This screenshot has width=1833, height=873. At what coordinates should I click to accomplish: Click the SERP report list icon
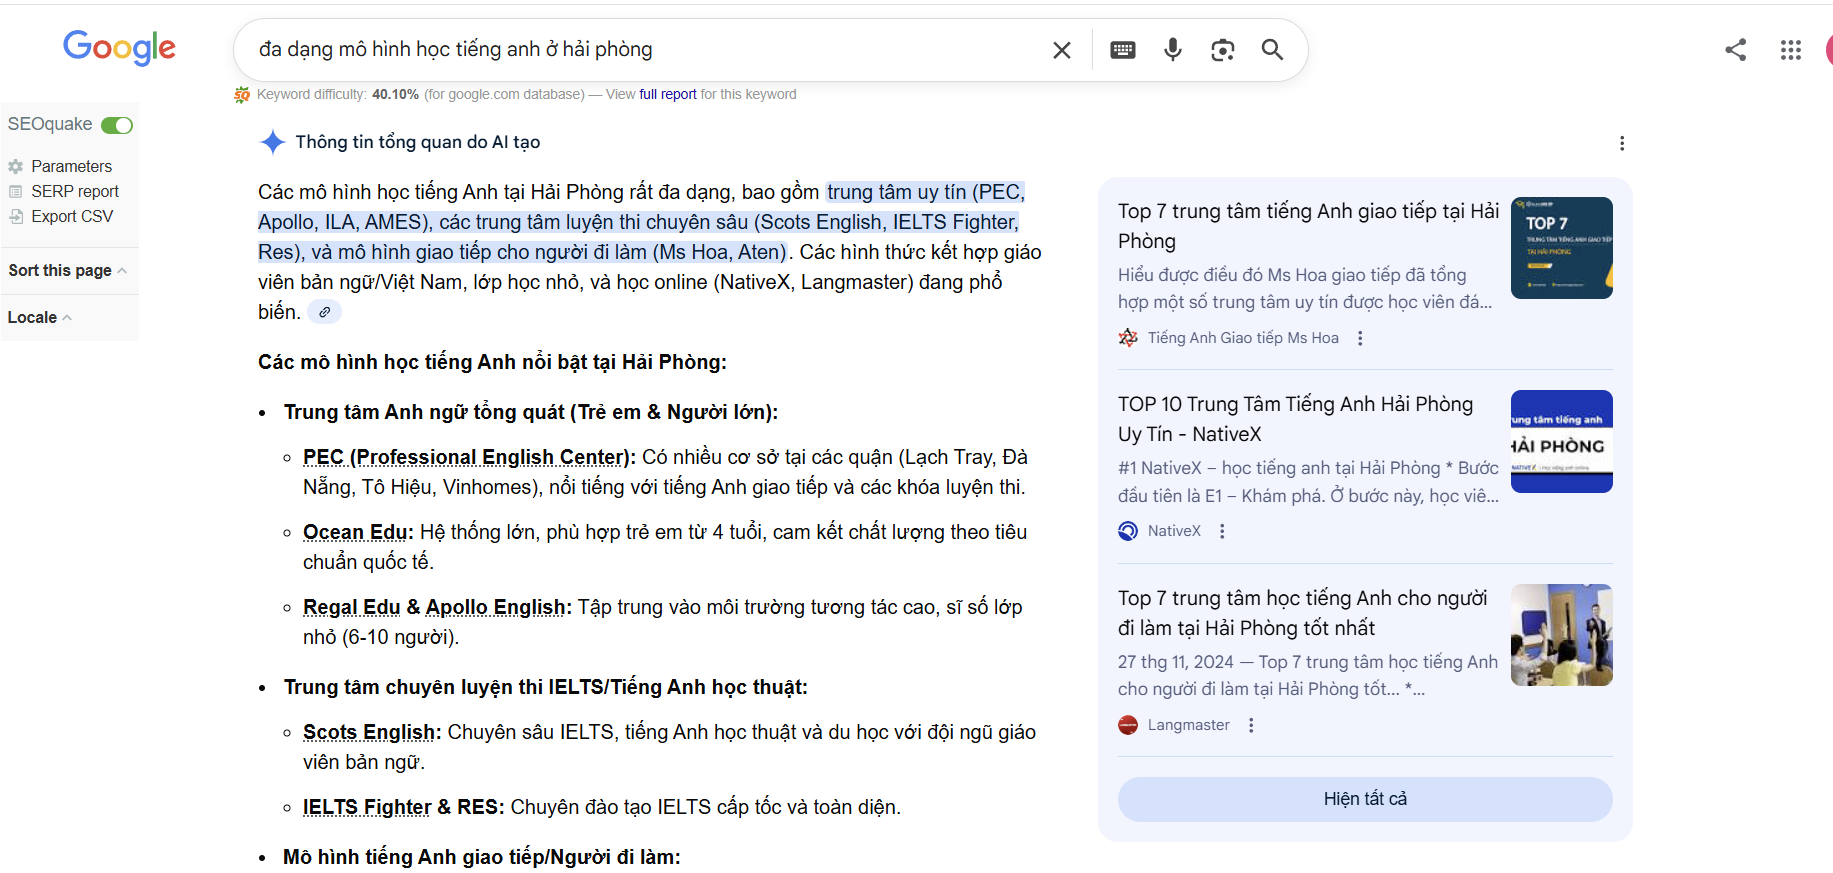click(x=15, y=191)
